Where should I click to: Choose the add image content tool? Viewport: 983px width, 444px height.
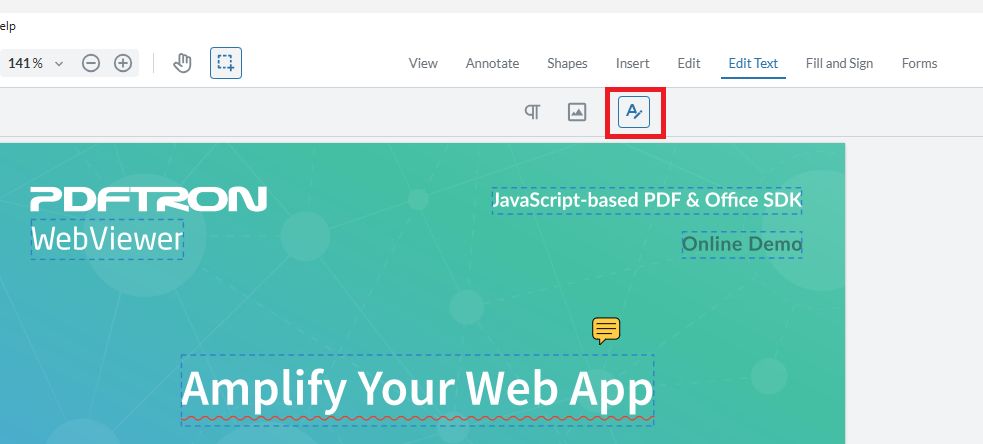click(x=577, y=112)
